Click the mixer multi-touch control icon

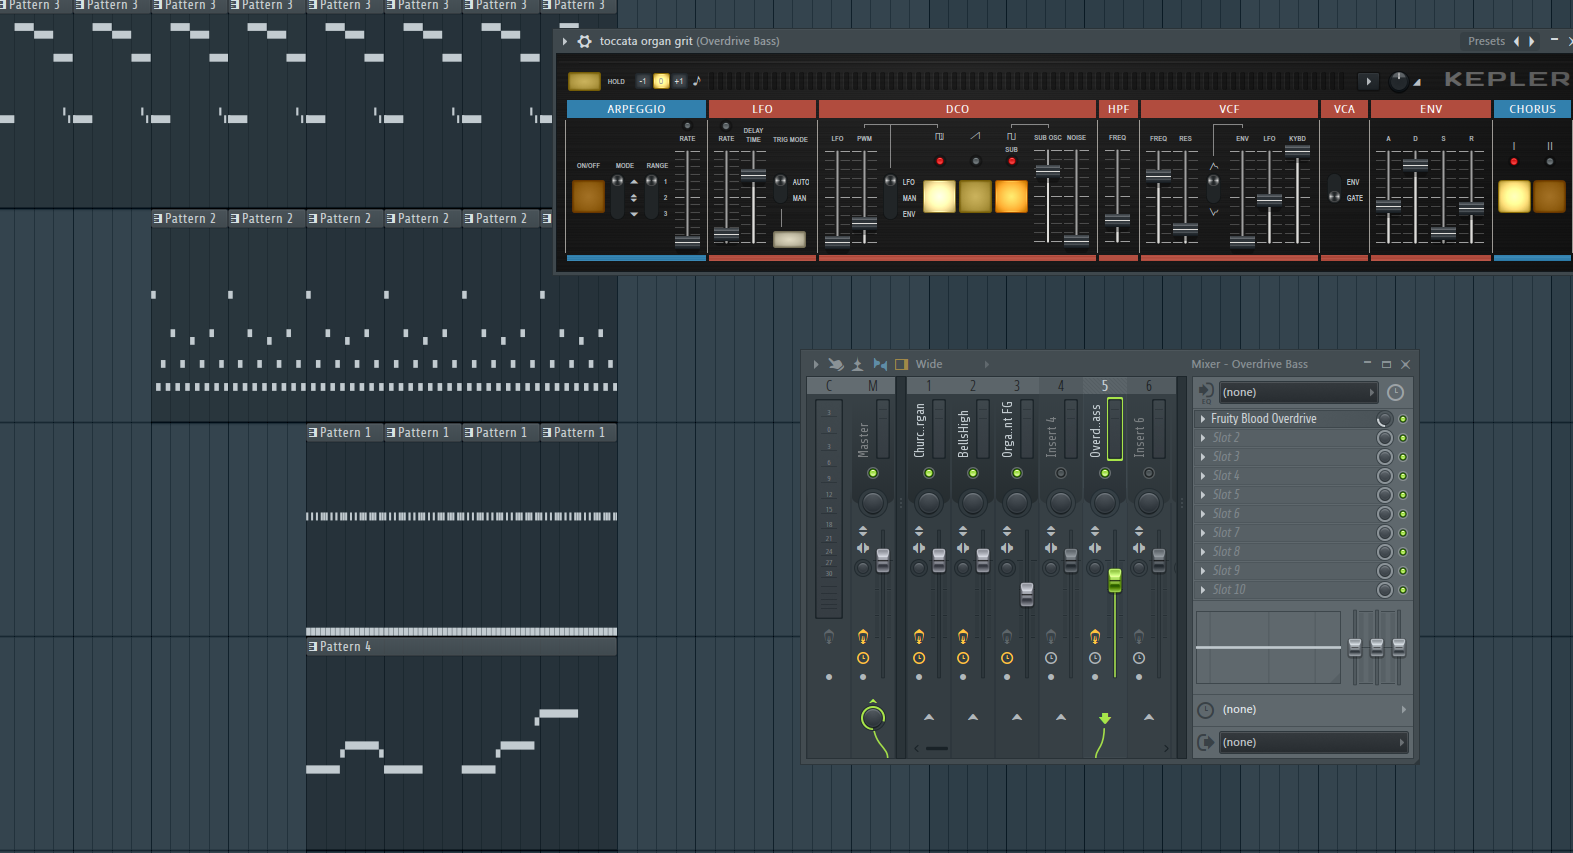tap(836, 364)
